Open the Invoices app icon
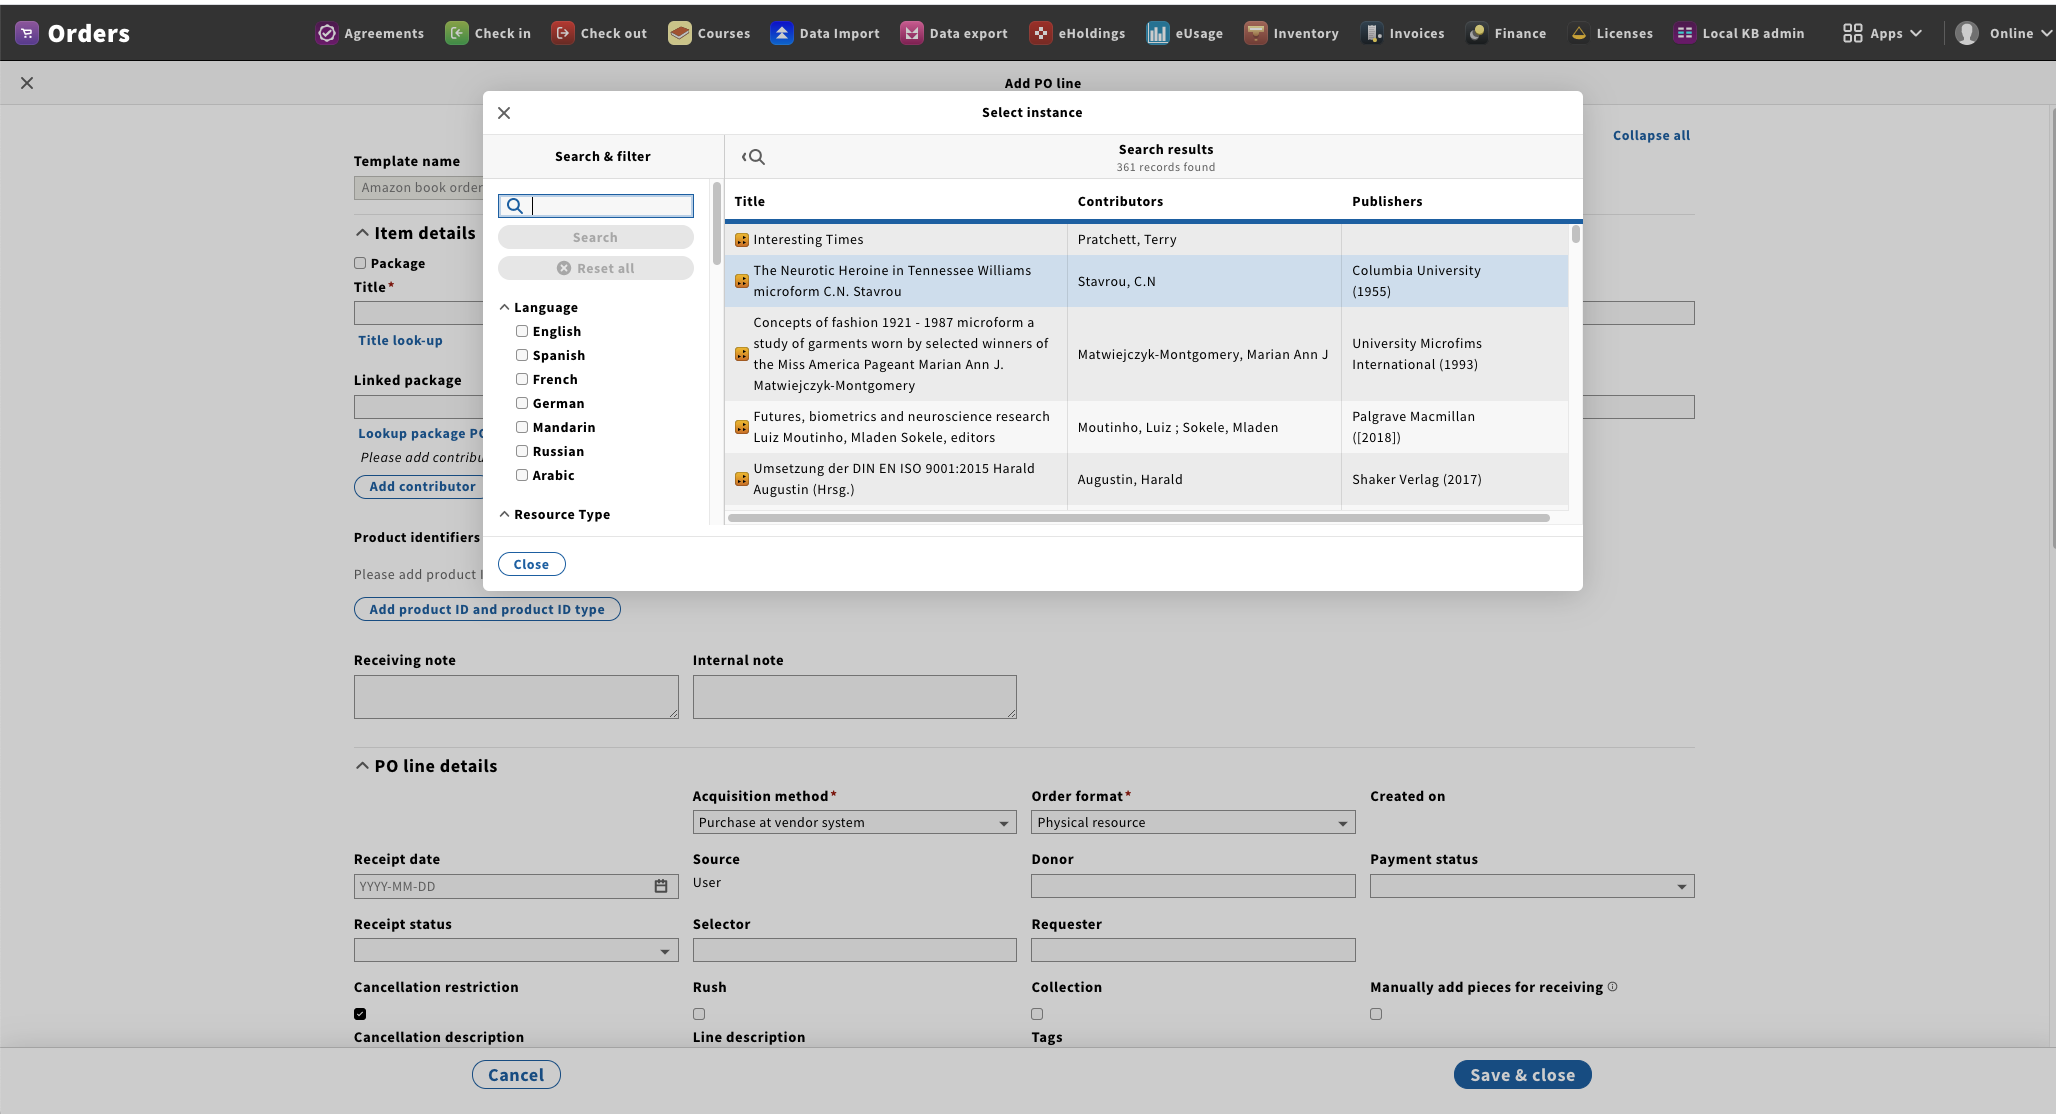Viewport: 2056px width, 1114px height. (x=1371, y=33)
